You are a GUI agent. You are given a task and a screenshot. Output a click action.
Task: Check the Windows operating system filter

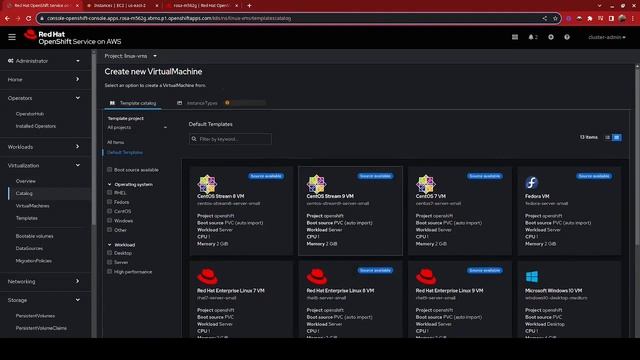[109, 220]
